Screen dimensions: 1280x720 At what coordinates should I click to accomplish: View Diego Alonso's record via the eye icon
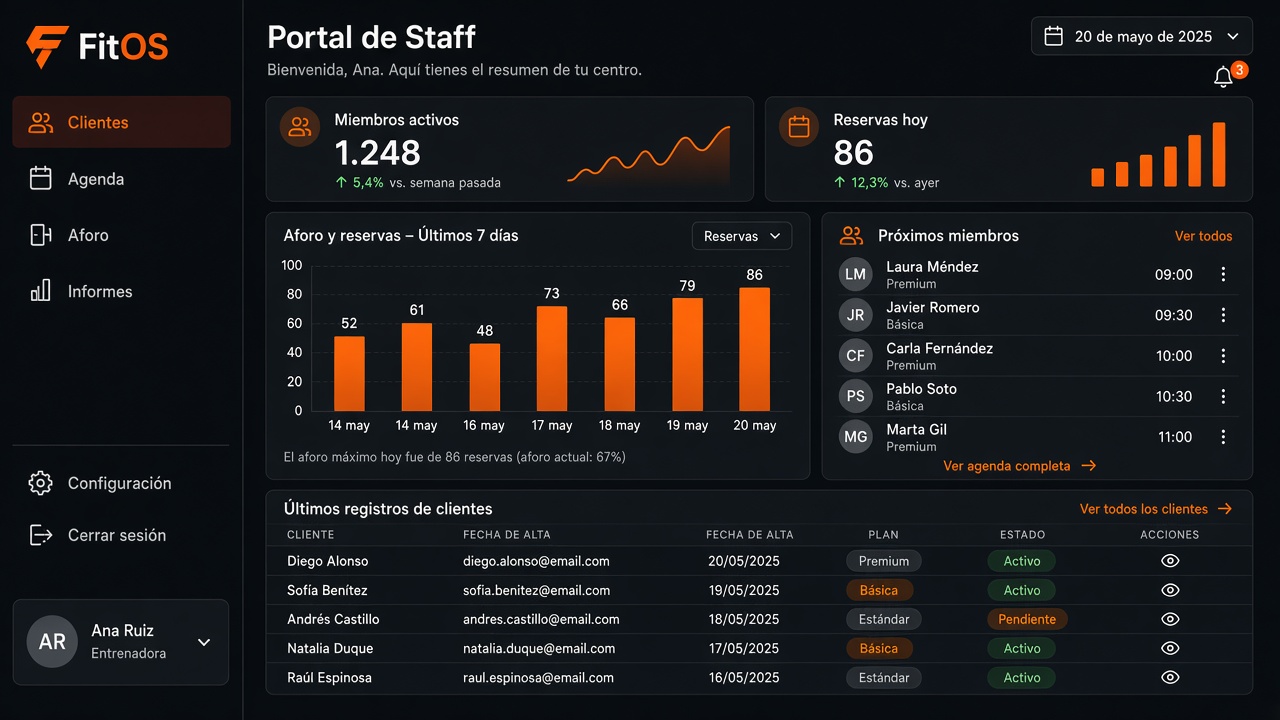(1170, 561)
